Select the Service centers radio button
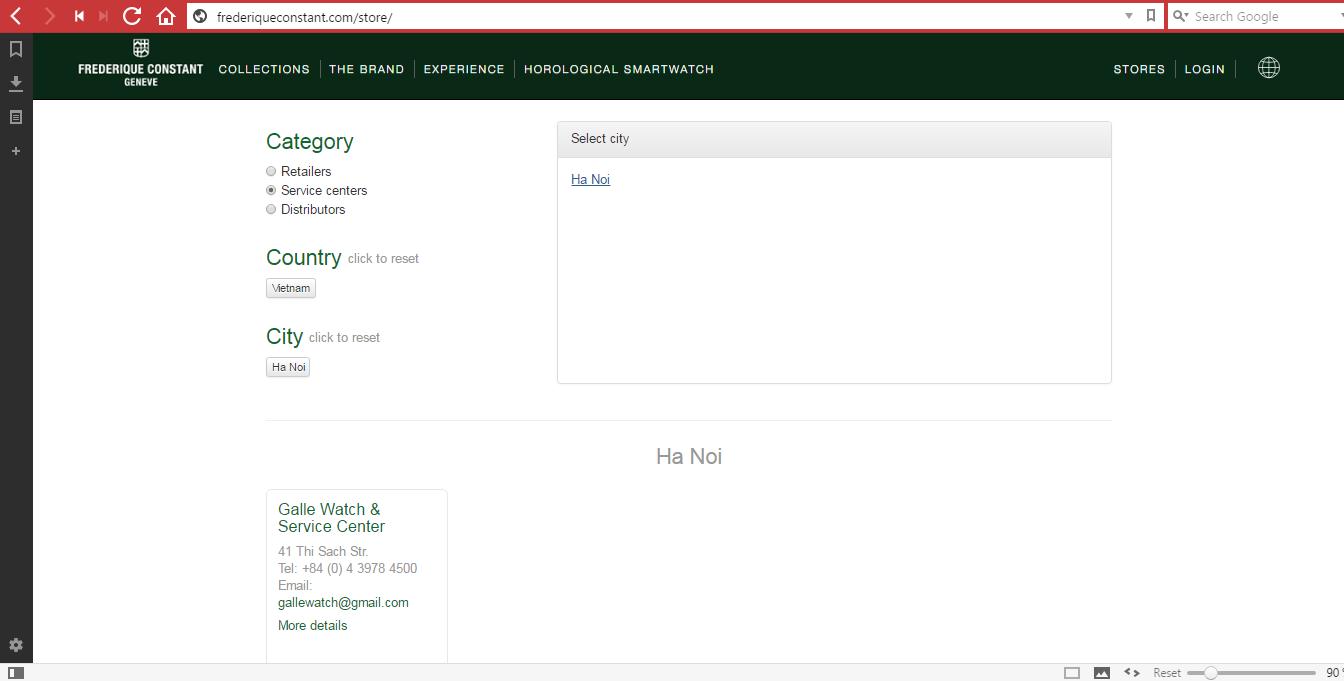Viewport: 1344px width, 681px height. 271,190
